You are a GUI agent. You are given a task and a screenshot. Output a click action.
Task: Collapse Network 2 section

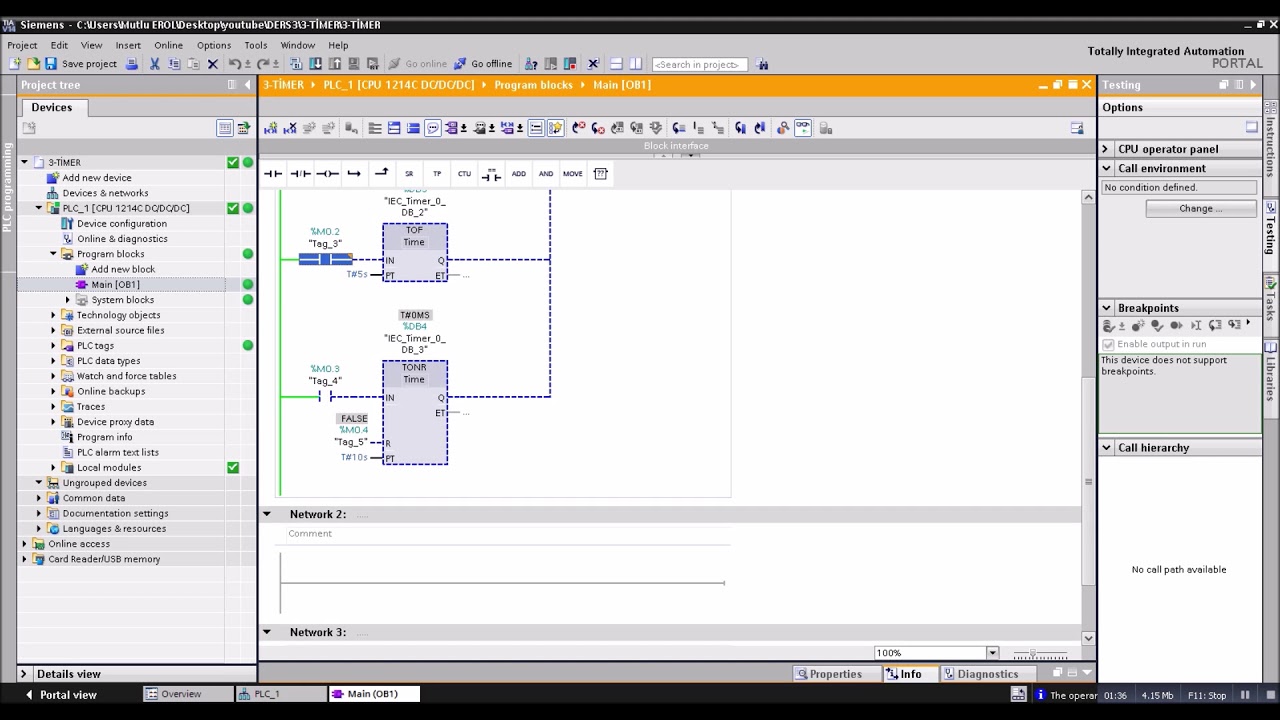pyautogui.click(x=267, y=514)
